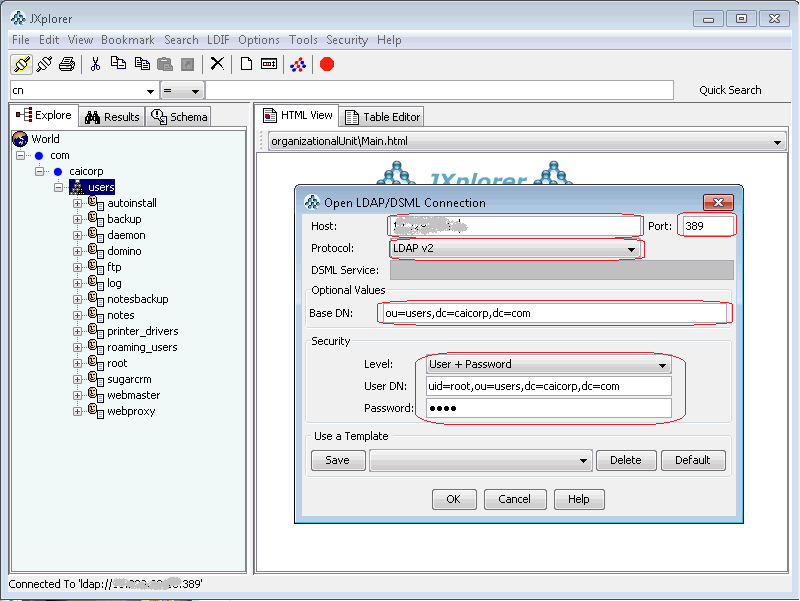Select the roaming_users tree entry
This screenshot has width=800, height=601.
tap(142, 347)
